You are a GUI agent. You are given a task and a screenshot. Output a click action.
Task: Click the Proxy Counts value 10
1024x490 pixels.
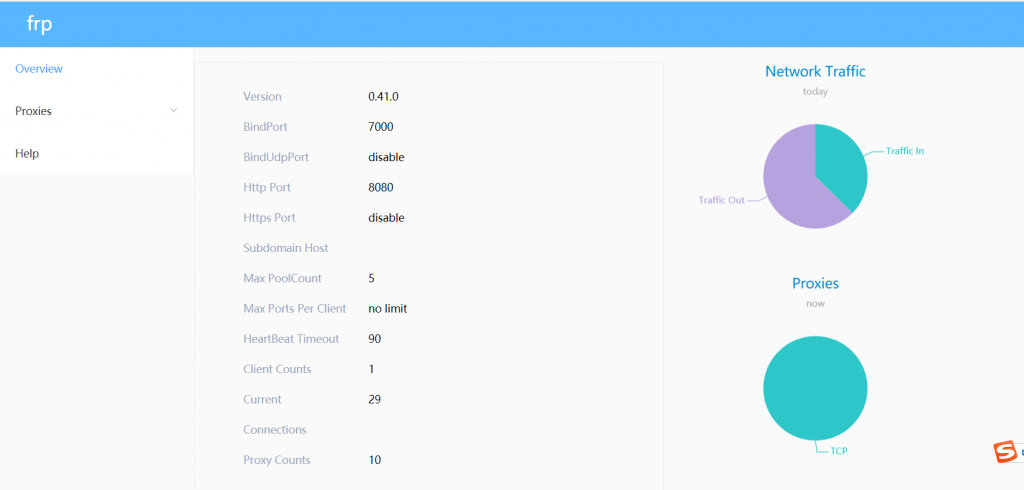coord(374,460)
